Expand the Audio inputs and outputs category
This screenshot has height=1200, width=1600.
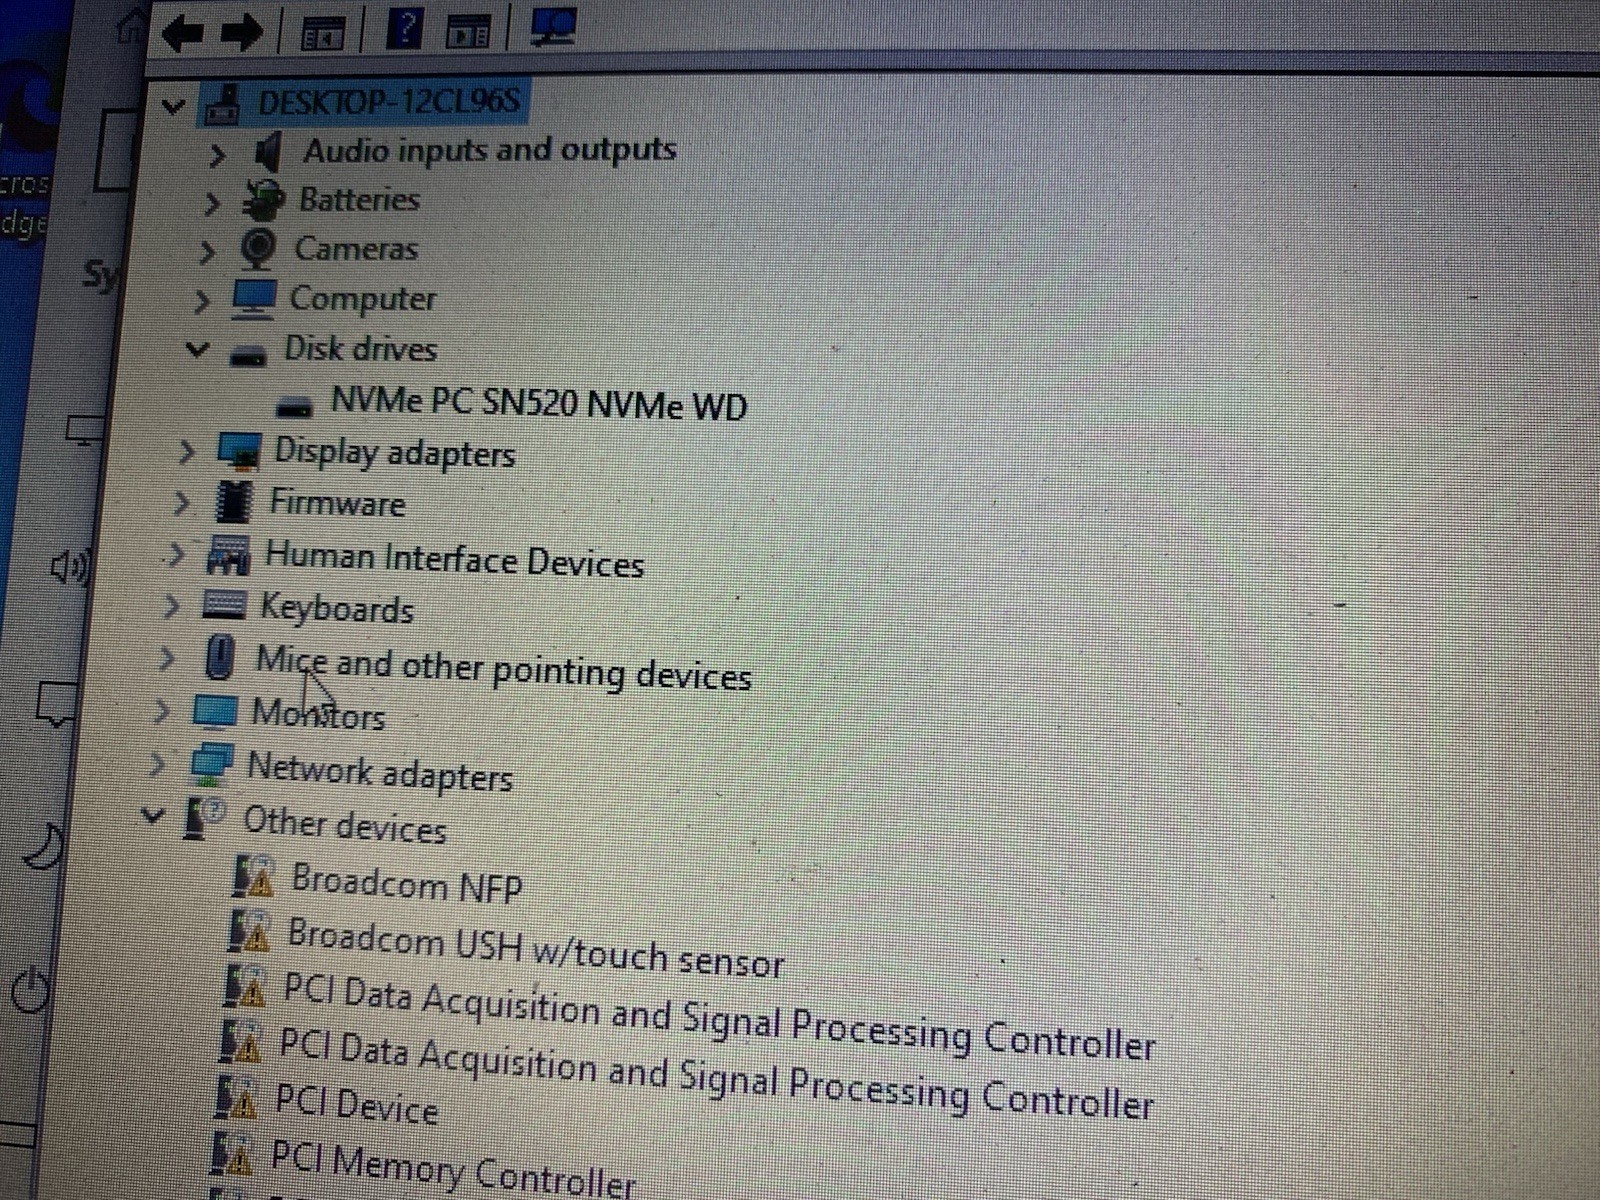click(217, 156)
